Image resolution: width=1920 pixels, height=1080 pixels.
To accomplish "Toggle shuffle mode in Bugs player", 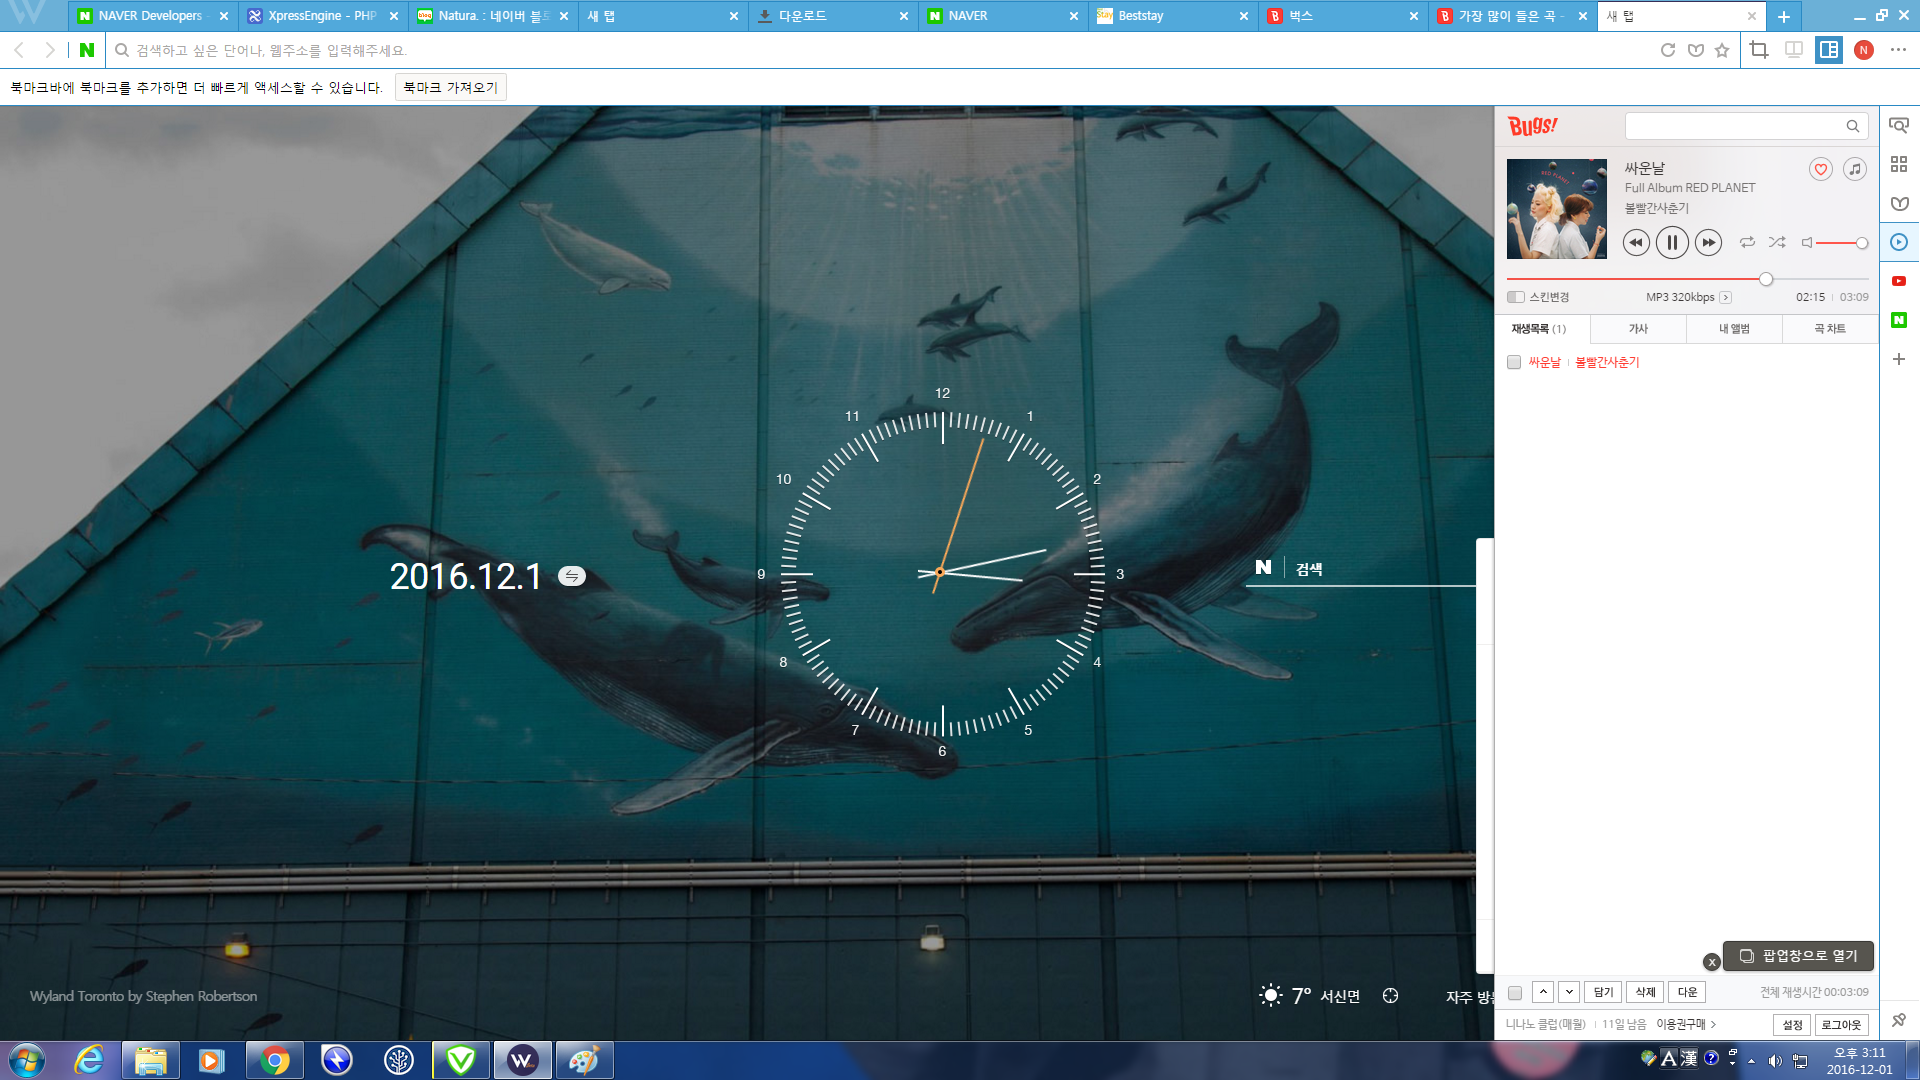I will pos(1777,242).
